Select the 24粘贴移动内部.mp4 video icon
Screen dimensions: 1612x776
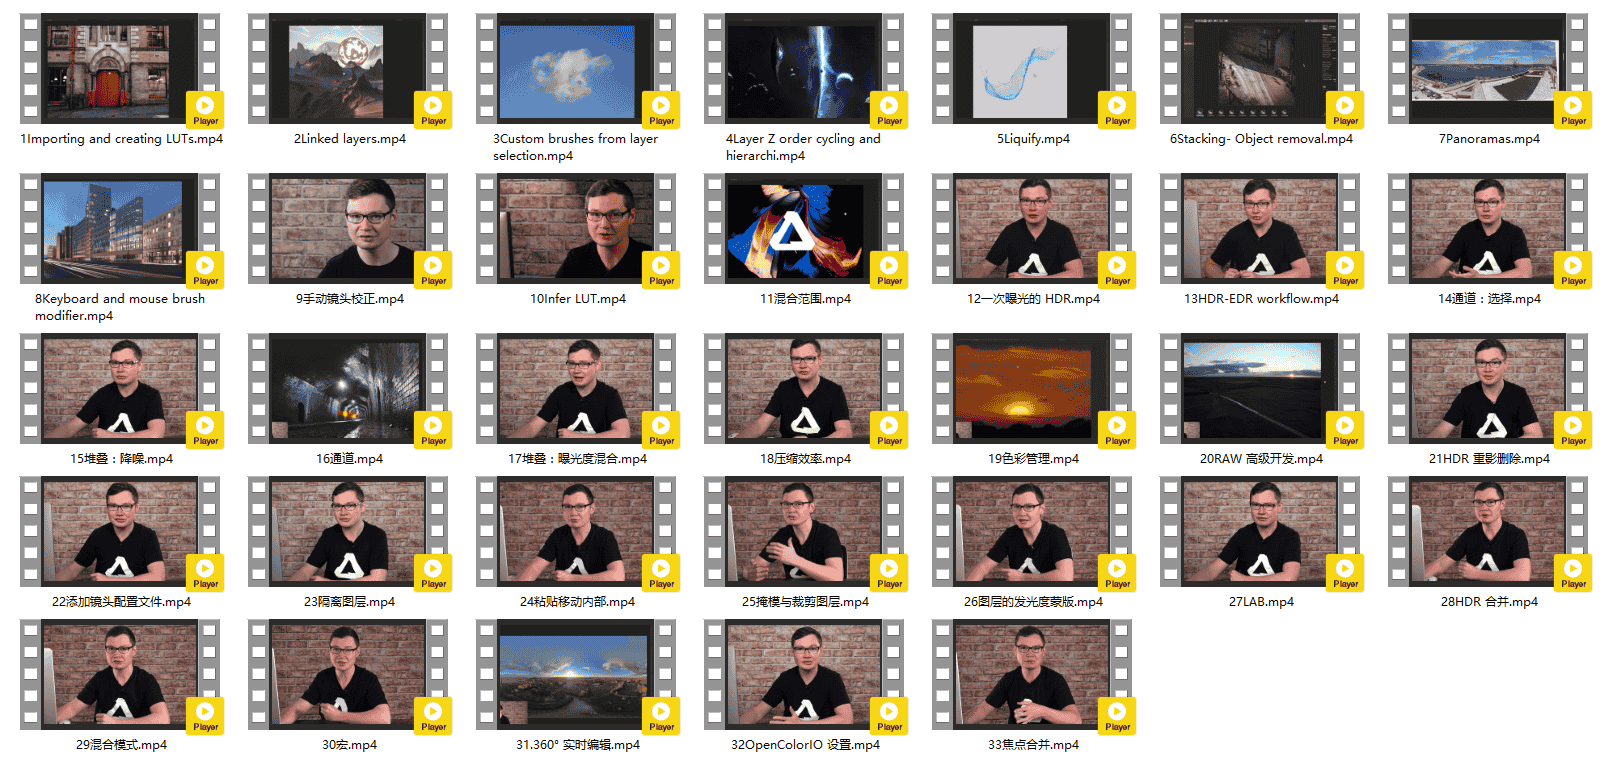(576, 532)
